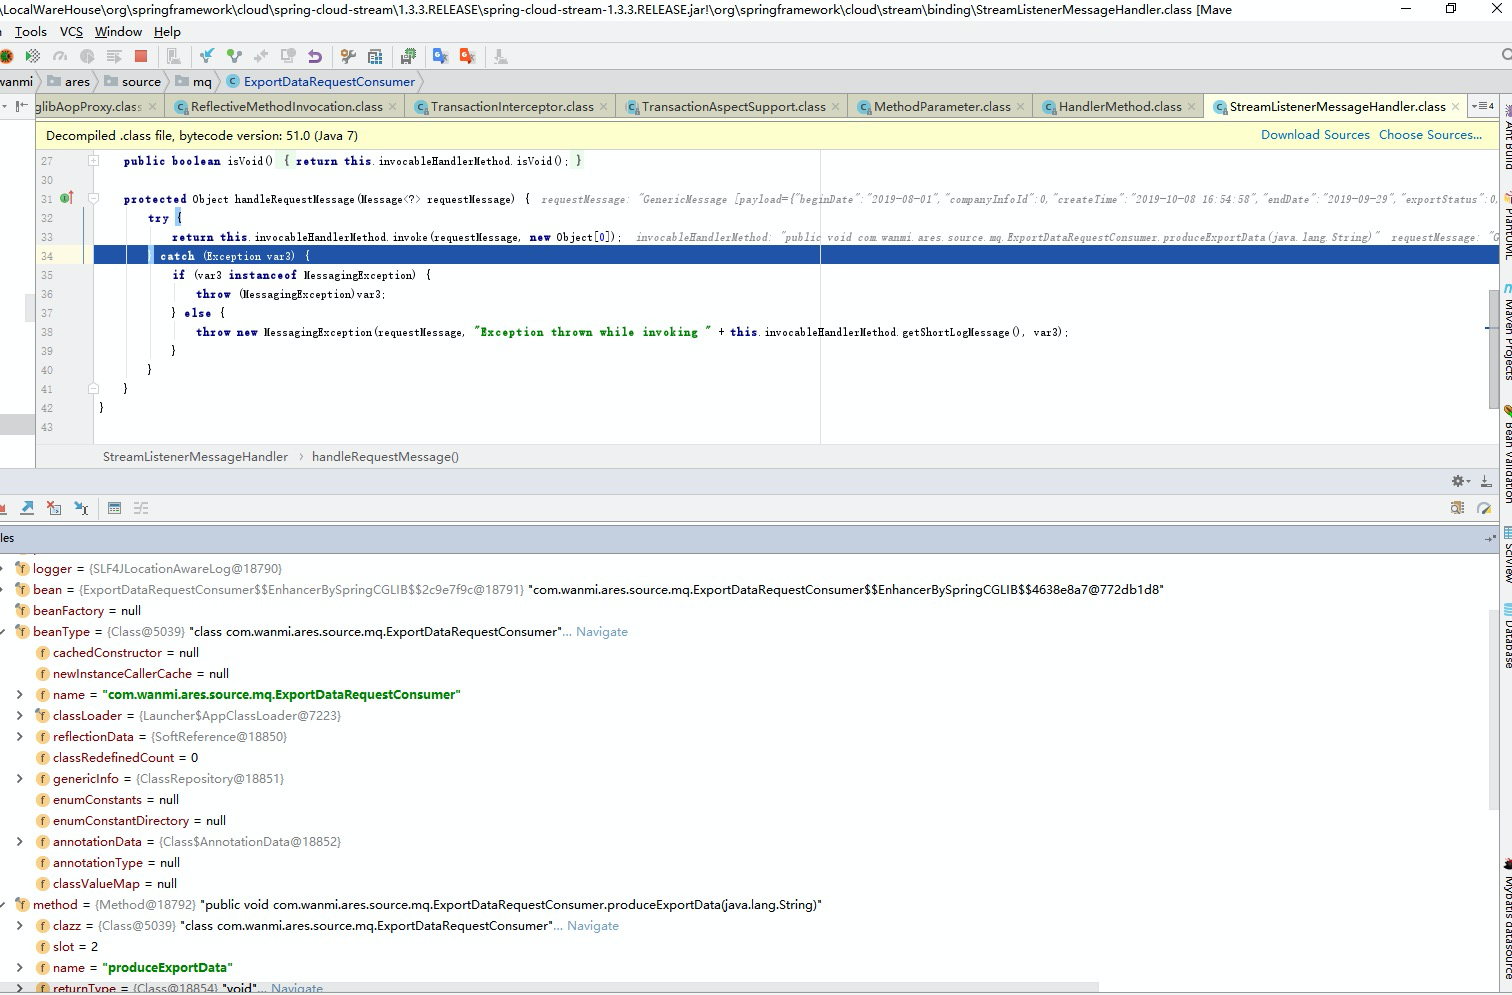Viewport: 1512px width, 995px height.
Task: Click the grayed download icon after Translate icons
Action: tap(500, 56)
